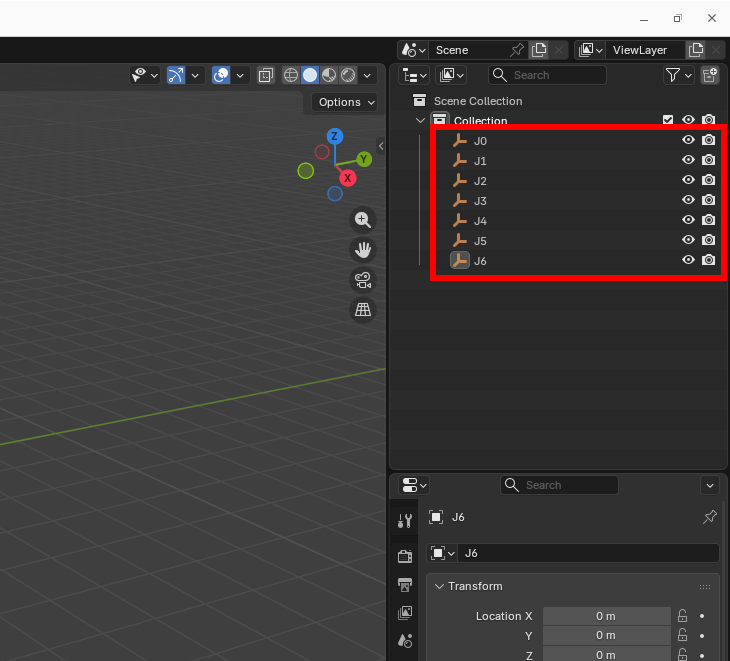Uncheck the Collection exclude checkbox
Image resolution: width=730 pixels, height=661 pixels.
668,120
